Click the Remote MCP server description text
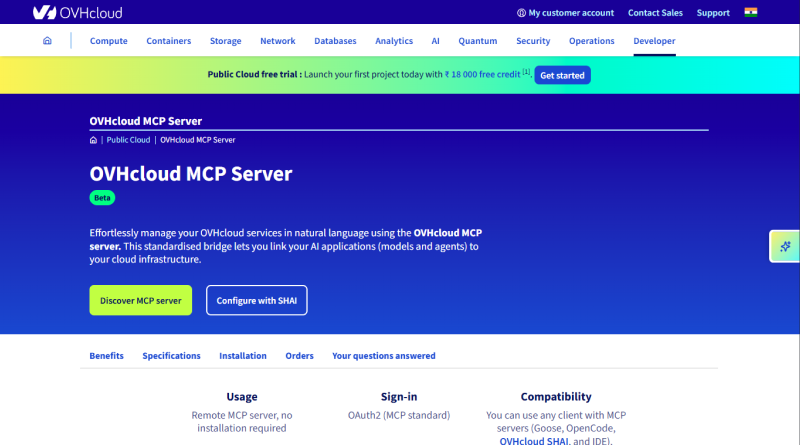Viewport: 800px width, 445px height. coord(242,422)
